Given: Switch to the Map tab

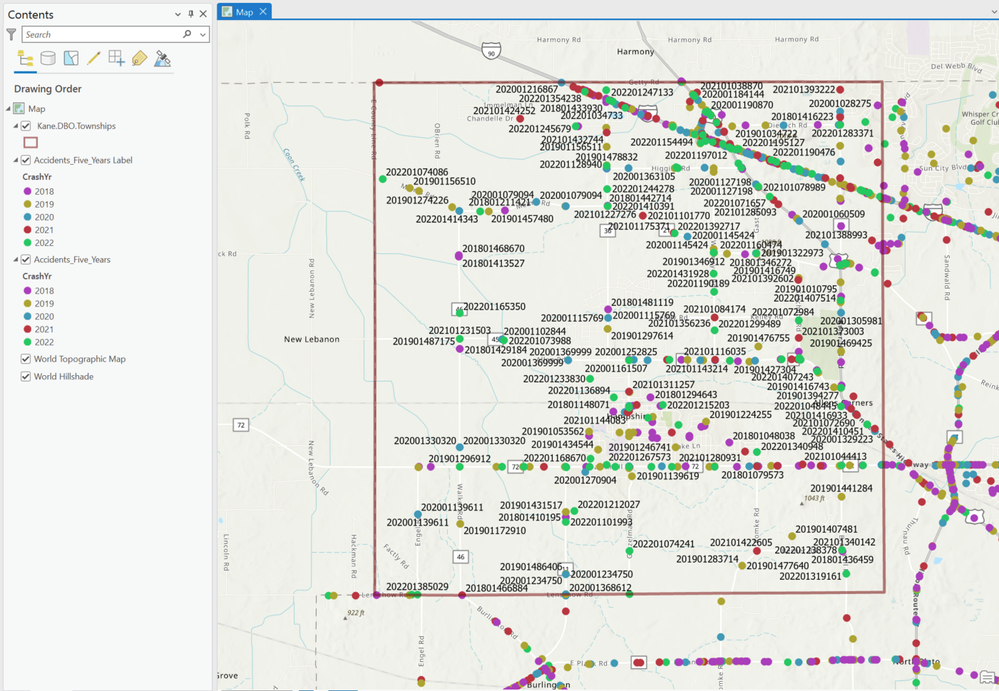Looking at the screenshot, I should (244, 12).
